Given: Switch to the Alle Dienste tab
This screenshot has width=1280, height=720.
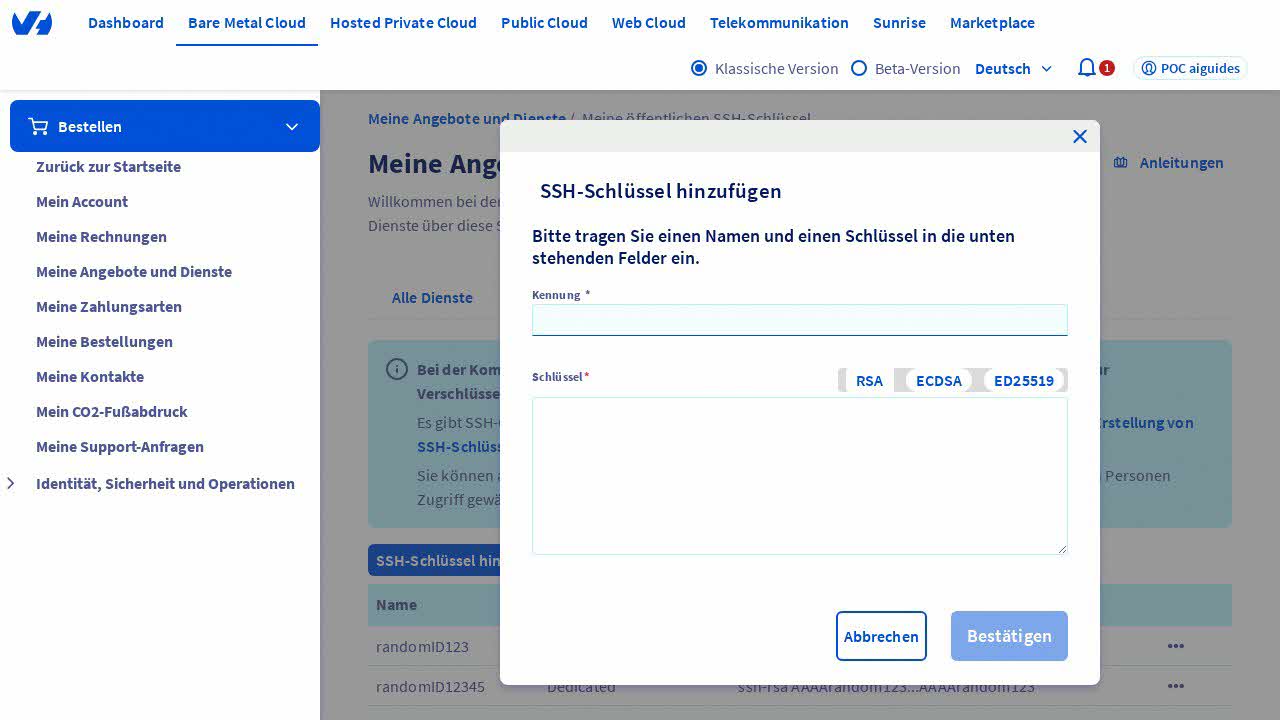Looking at the screenshot, I should pos(432,297).
